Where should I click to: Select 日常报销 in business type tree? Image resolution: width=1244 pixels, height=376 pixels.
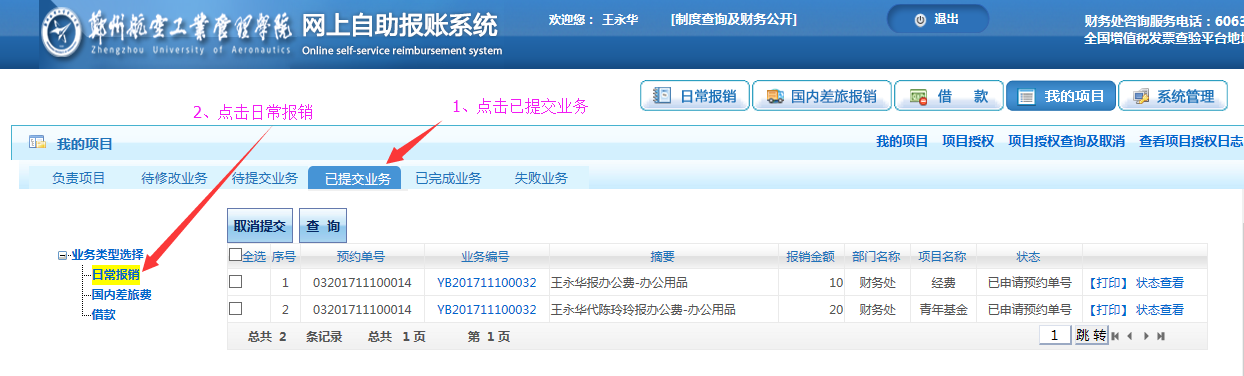[x=115, y=275]
